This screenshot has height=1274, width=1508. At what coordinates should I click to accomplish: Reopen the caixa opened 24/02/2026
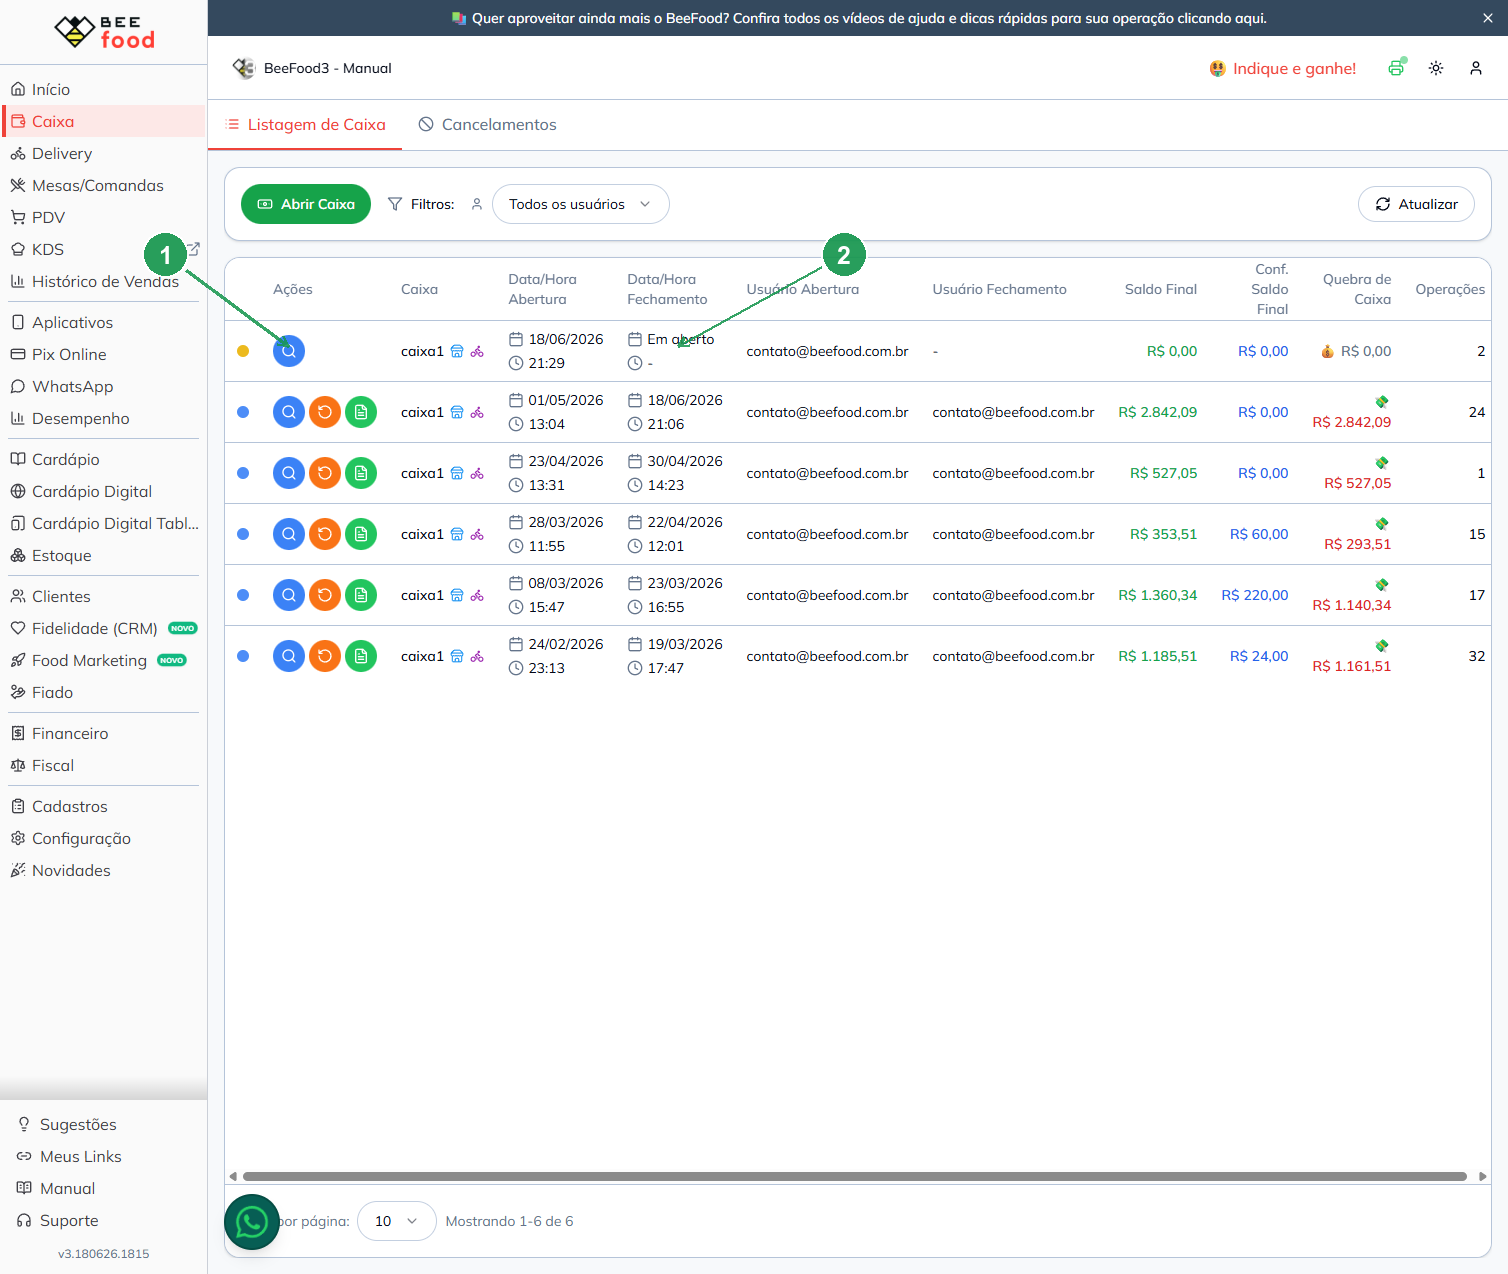(x=325, y=656)
